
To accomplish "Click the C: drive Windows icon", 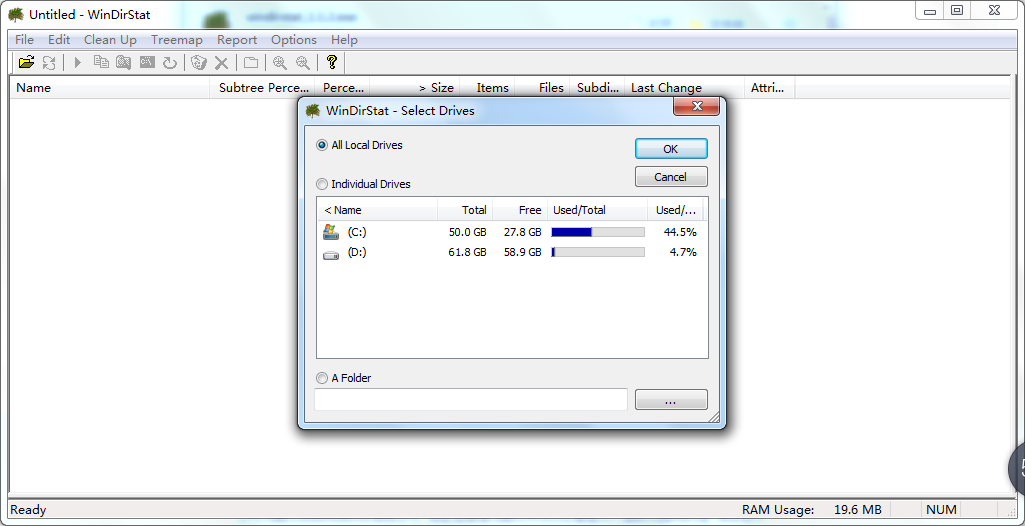I will [331, 232].
